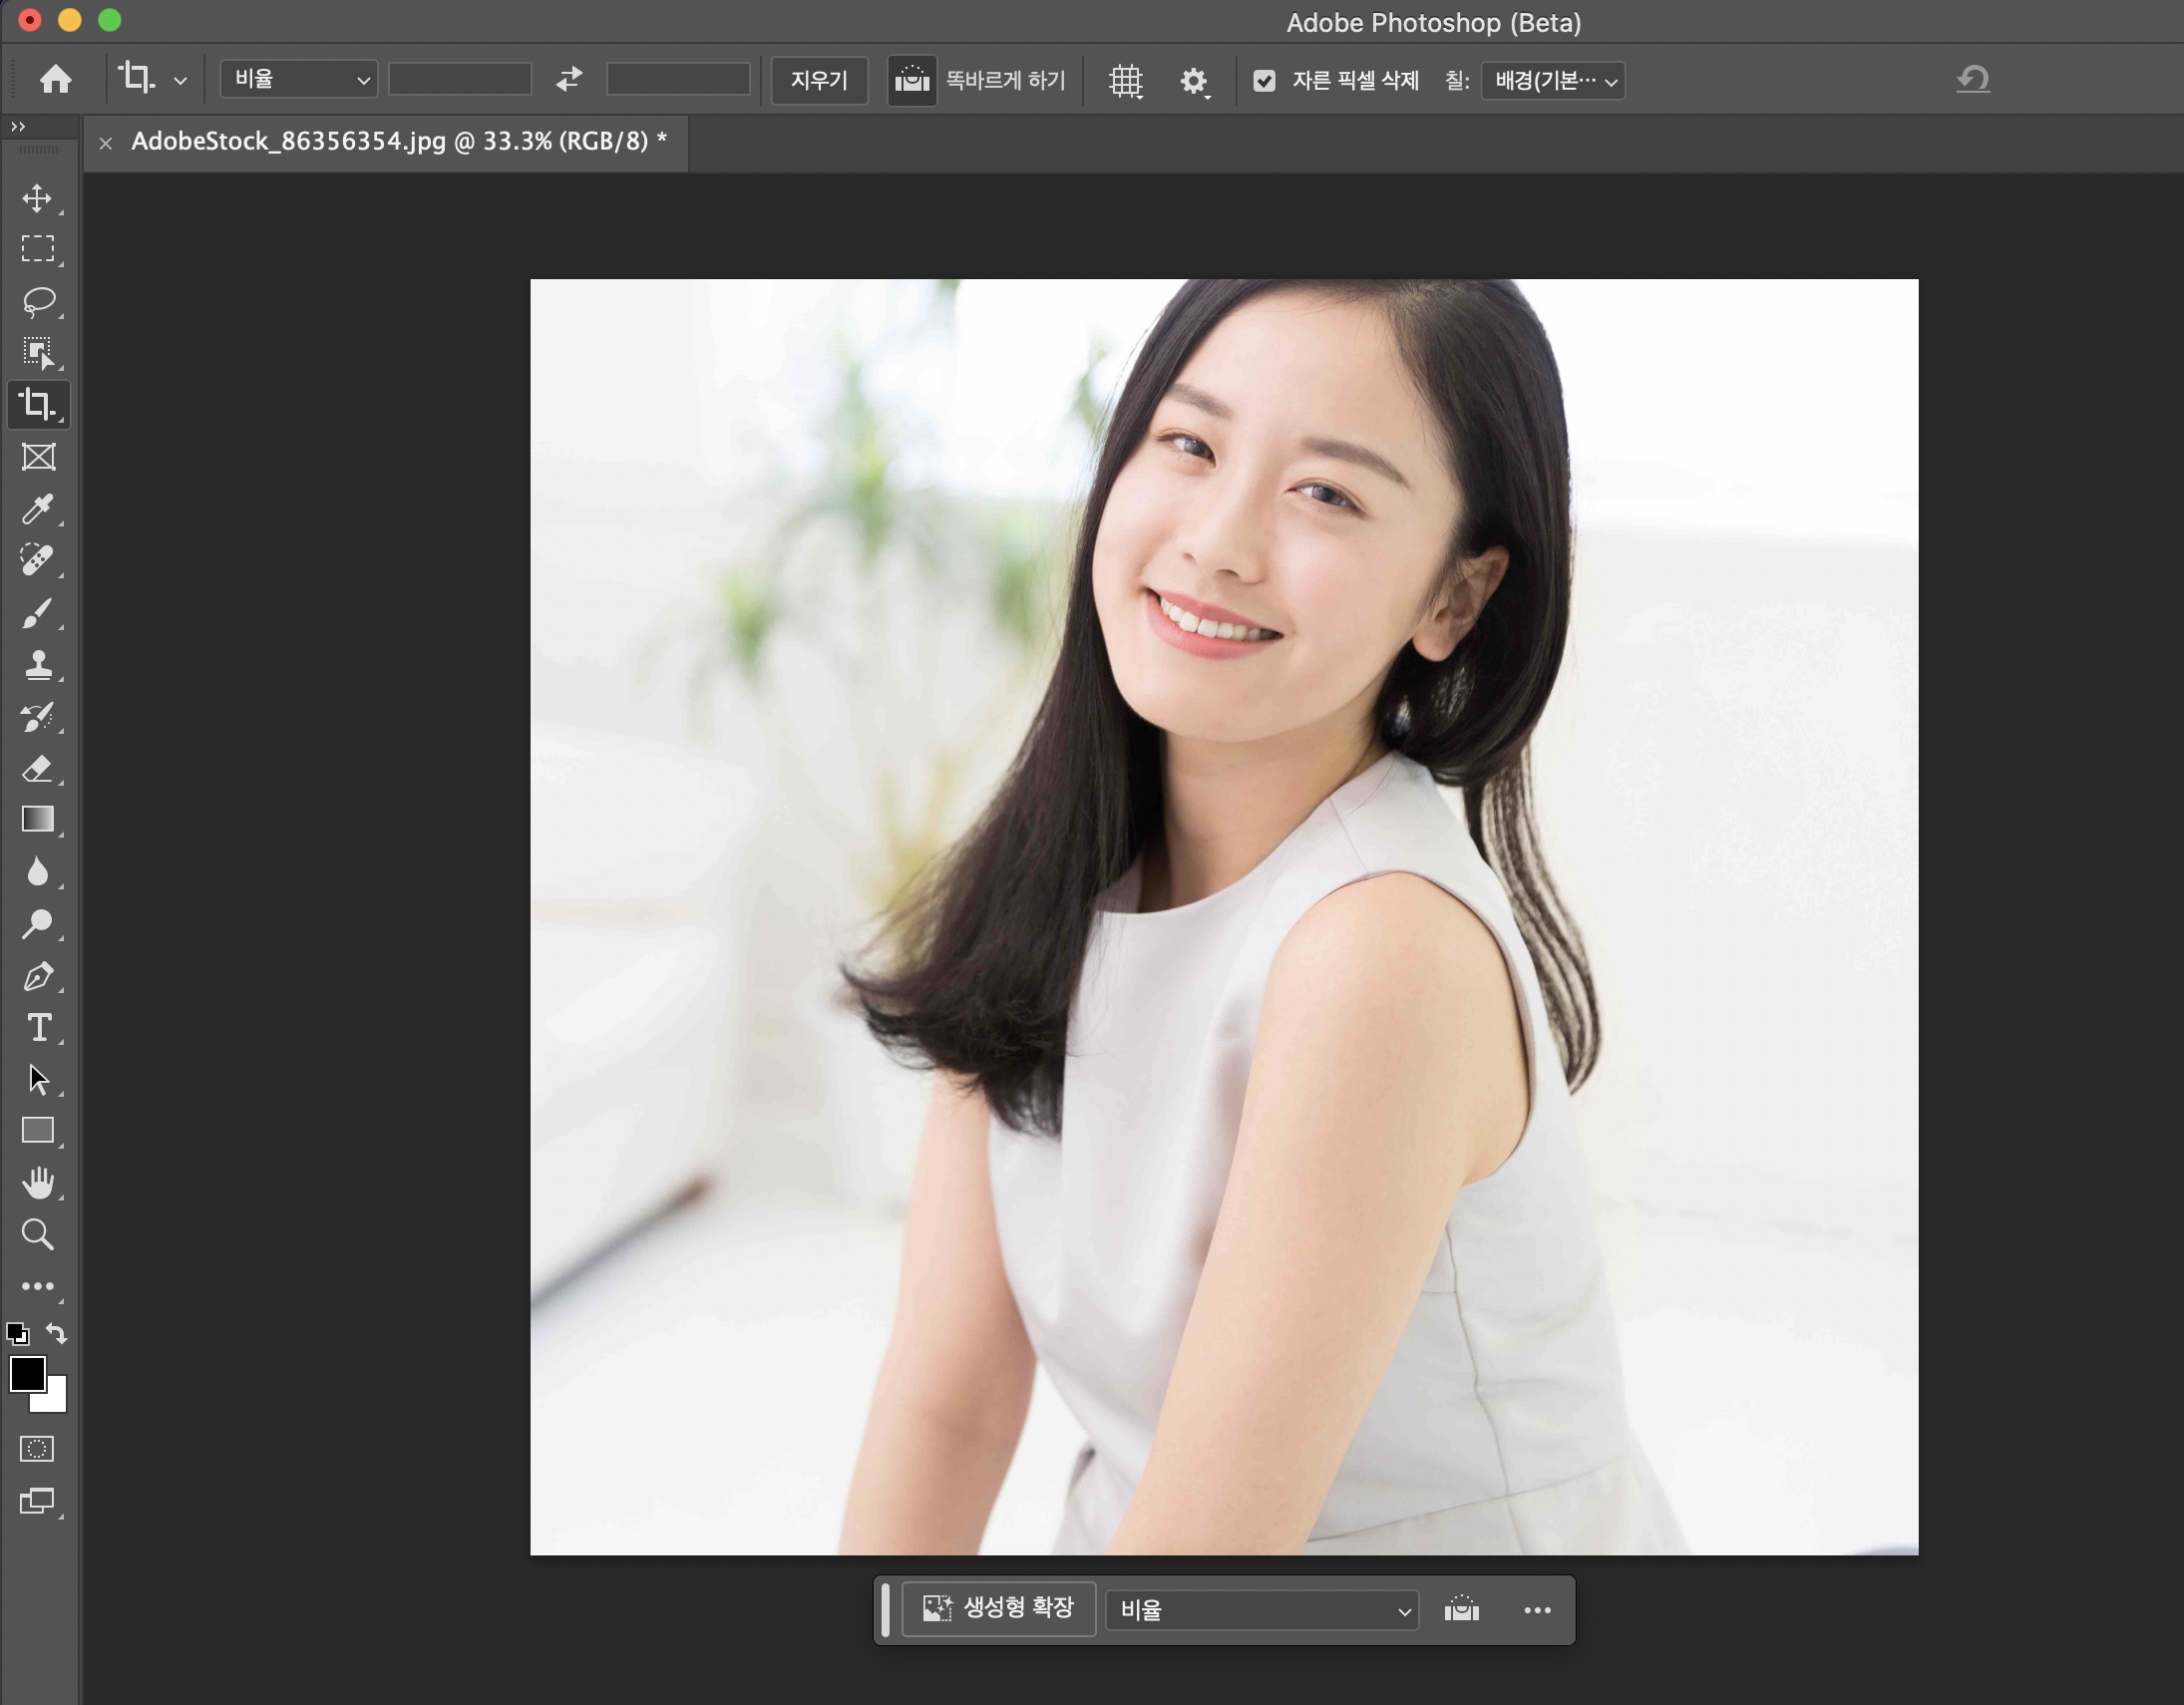Select the Pen tool
The image size is (2184, 1705).
[38, 976]
